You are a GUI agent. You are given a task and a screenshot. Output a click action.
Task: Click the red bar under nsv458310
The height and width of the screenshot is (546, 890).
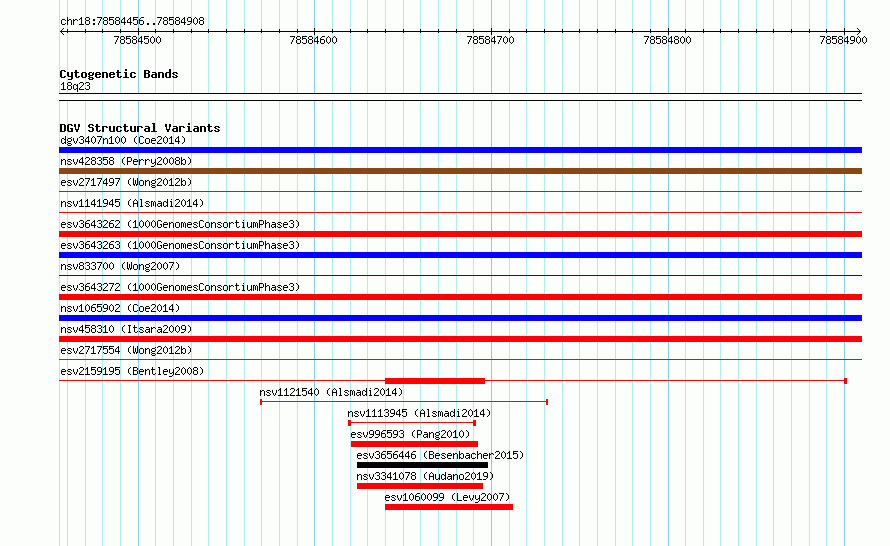(x=460, y=339)
